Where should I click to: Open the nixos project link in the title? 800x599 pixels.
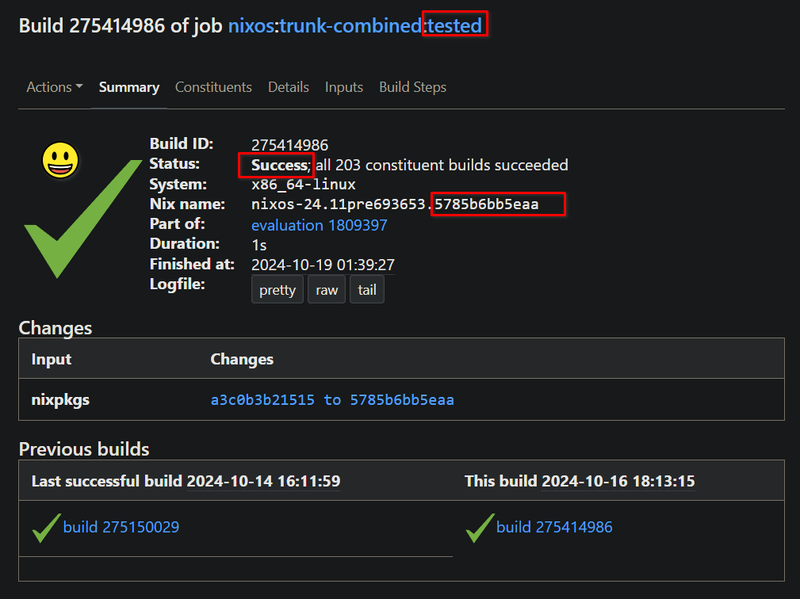(x=252, y=26)
